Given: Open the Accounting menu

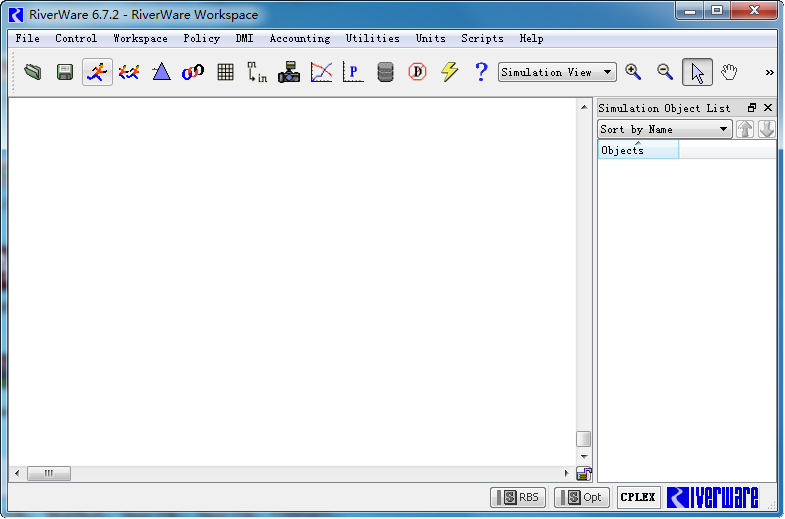Looking at the screenshot, I should pyautogui.click(x=300, y=39).
